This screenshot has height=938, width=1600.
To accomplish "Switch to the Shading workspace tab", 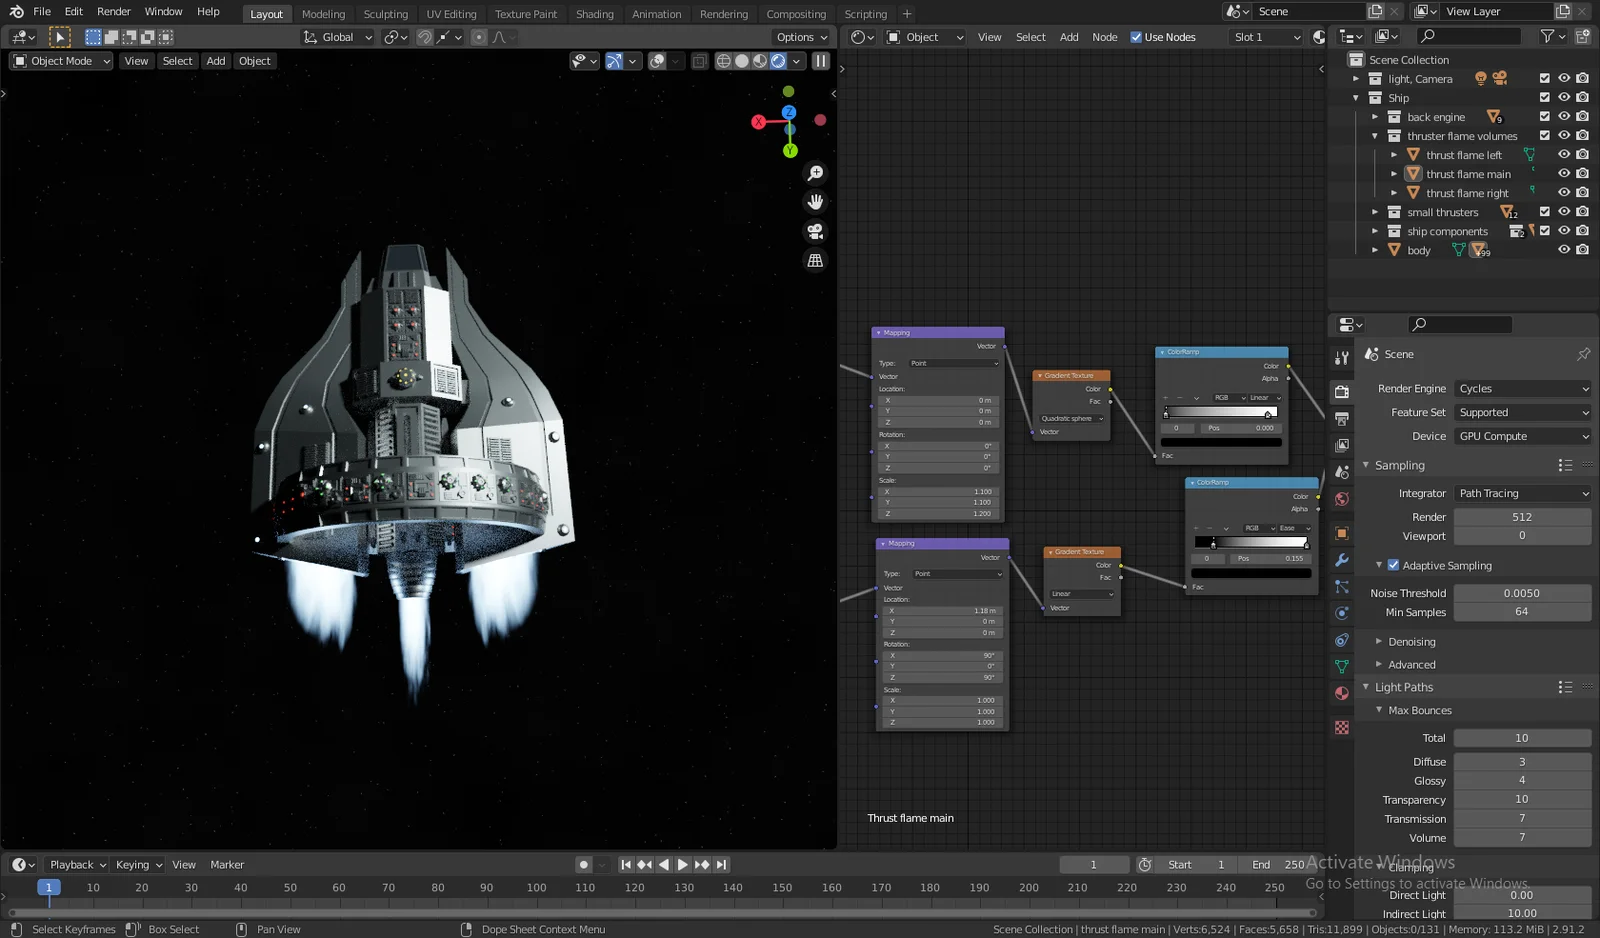I will [x=595, y=14].
